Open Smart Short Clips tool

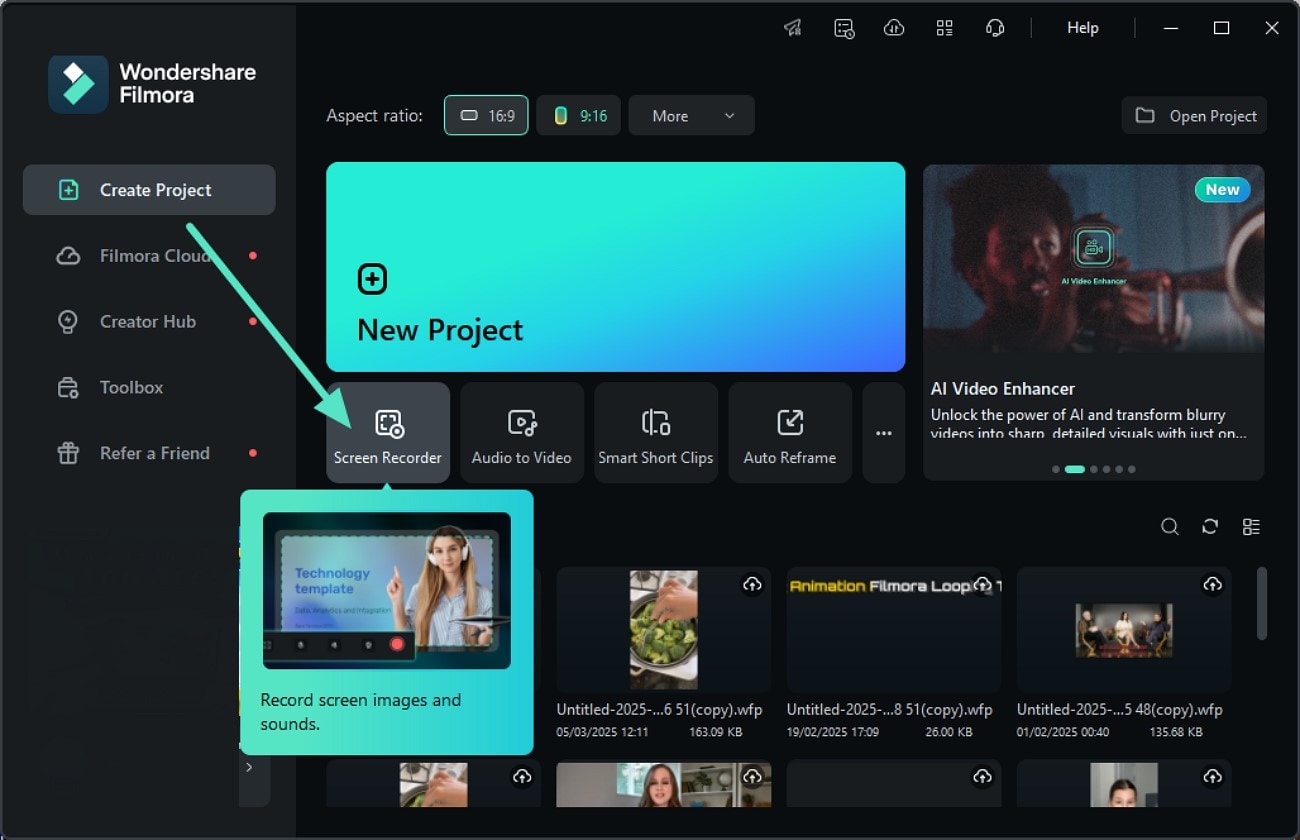[656, 433]
